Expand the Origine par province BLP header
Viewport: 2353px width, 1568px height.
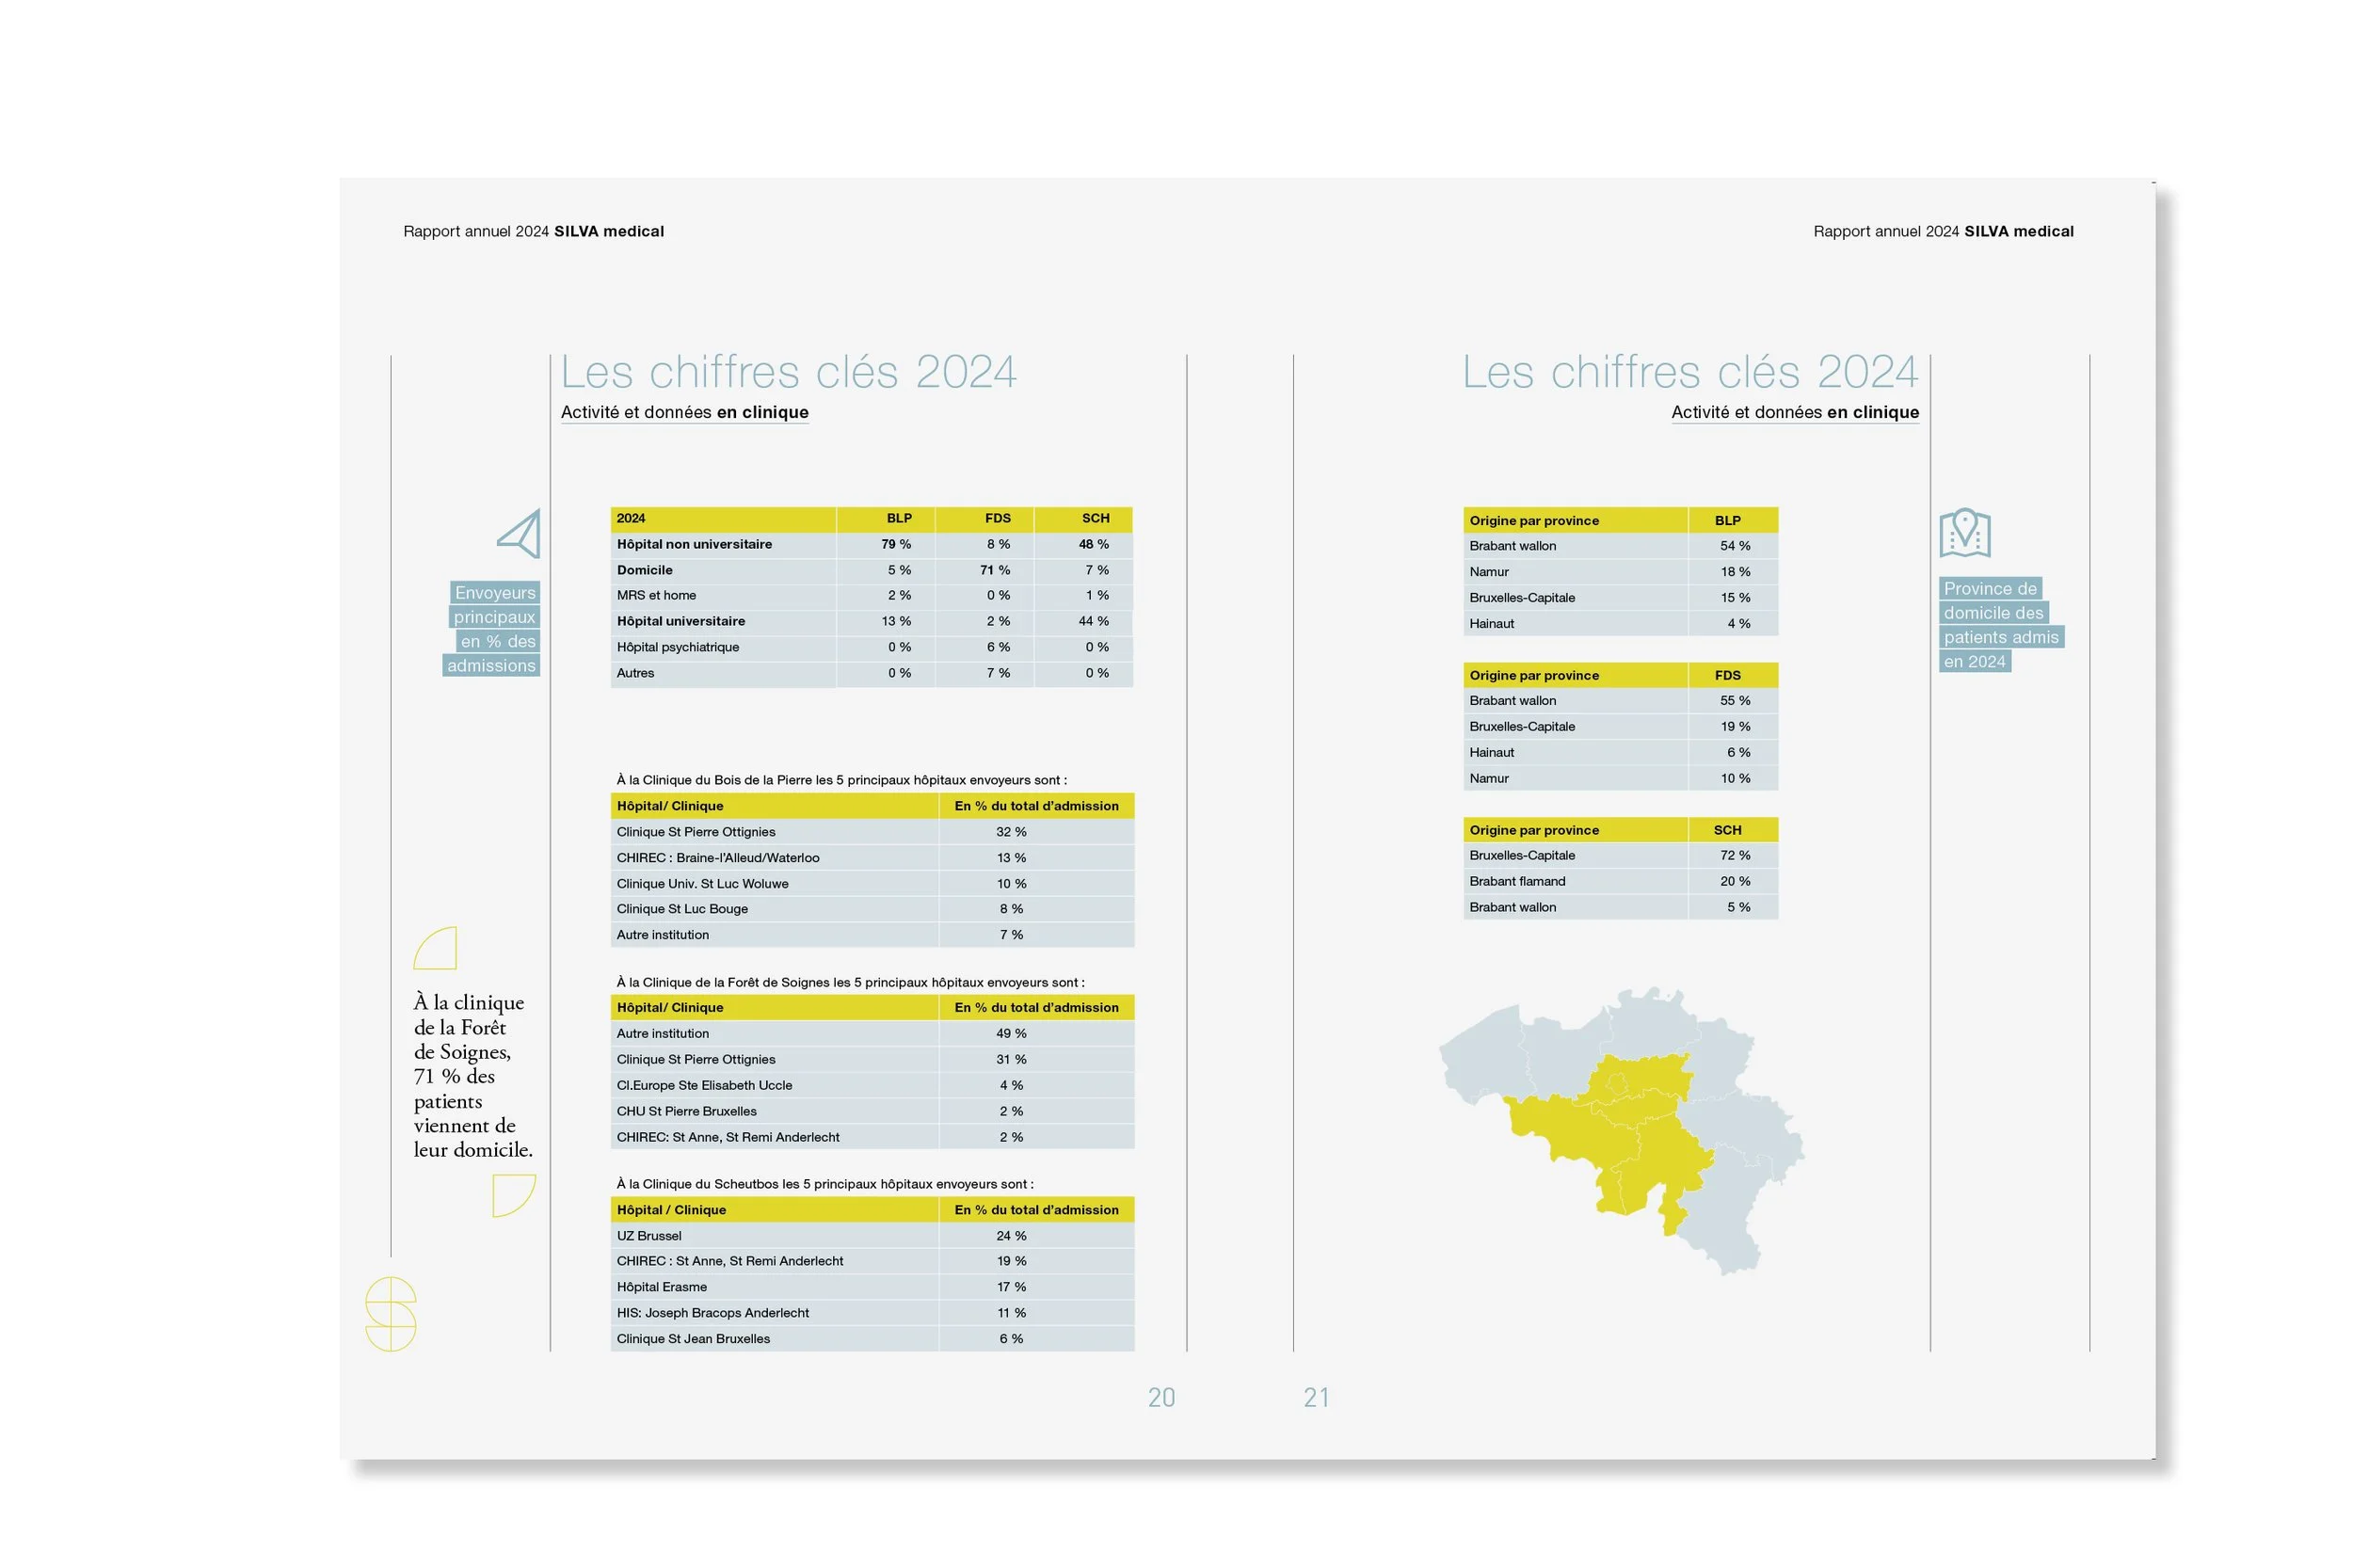pyautogui.click(x=1619, y=520)
